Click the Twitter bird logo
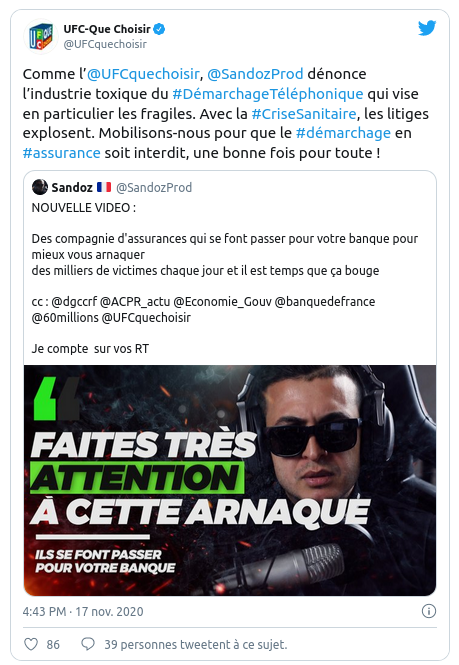Viewport: 459px width, 665px height. pos(427,28)
